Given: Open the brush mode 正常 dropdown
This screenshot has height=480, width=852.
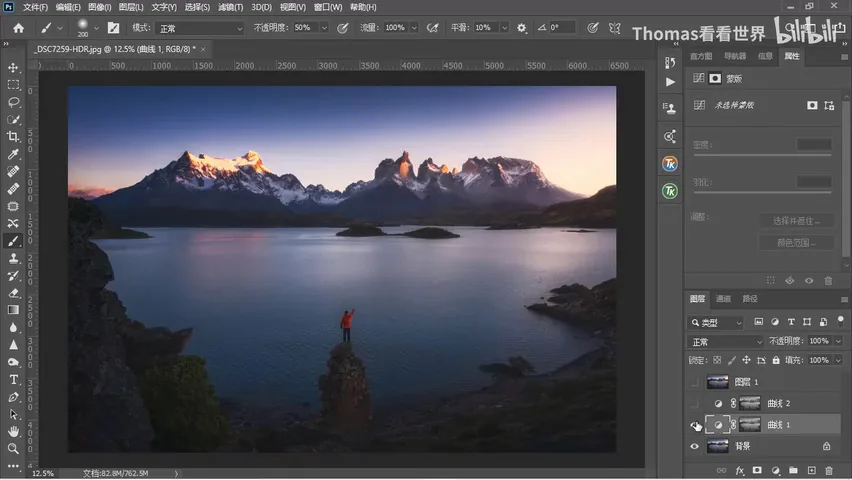Looking at the screenshot, I should pyautogui.click(x=199, y=28).
